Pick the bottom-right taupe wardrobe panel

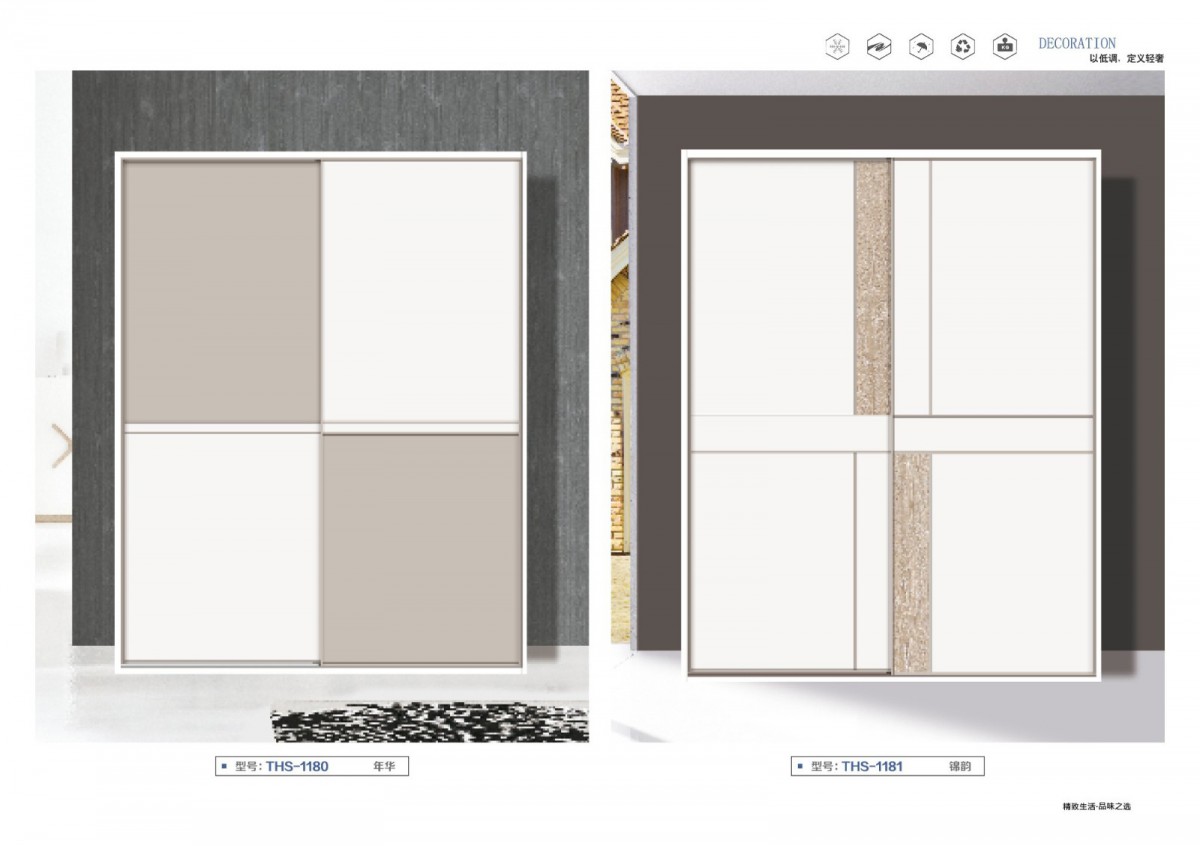tap(421, 548)
